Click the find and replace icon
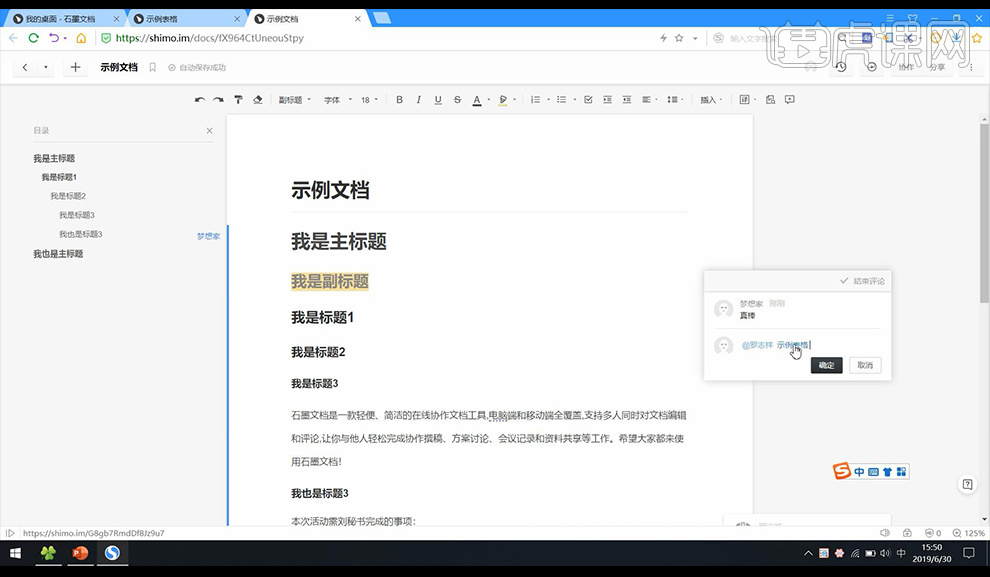 [770, 100]
